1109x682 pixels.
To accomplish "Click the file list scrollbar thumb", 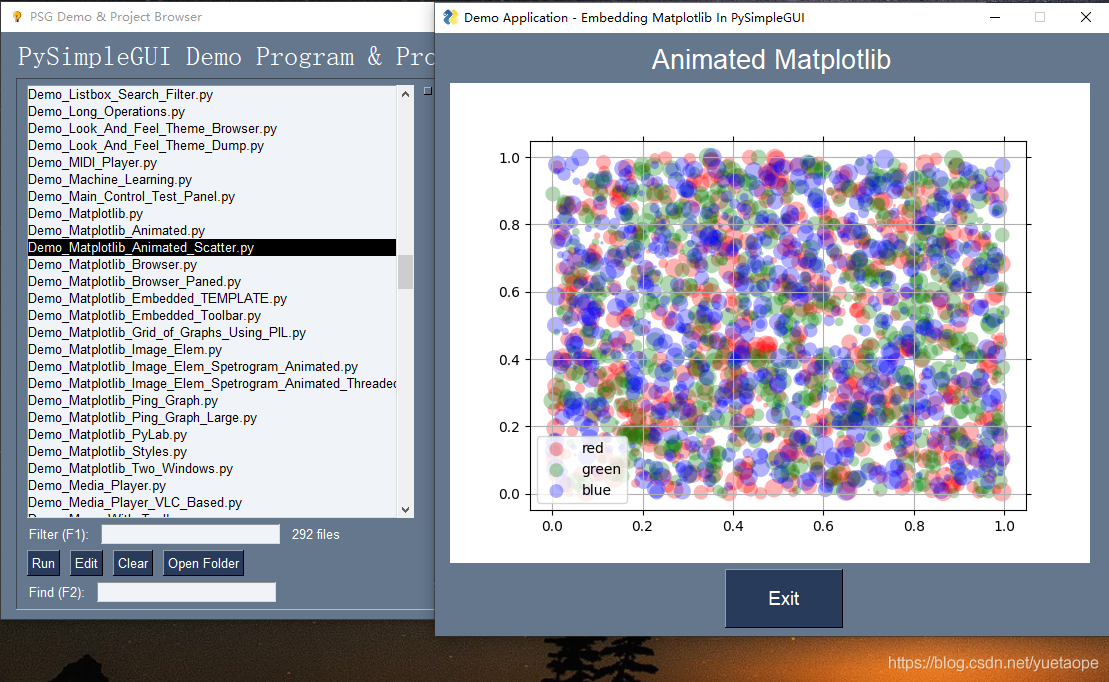I will pos(405,272).
